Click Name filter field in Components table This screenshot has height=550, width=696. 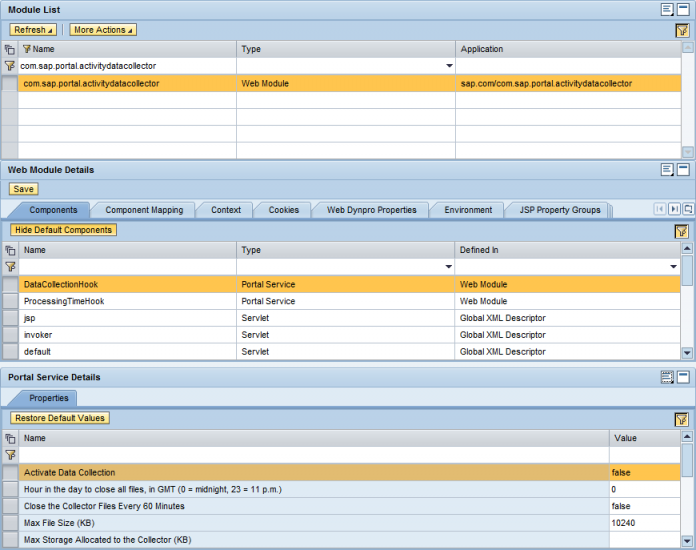[127, 267]
